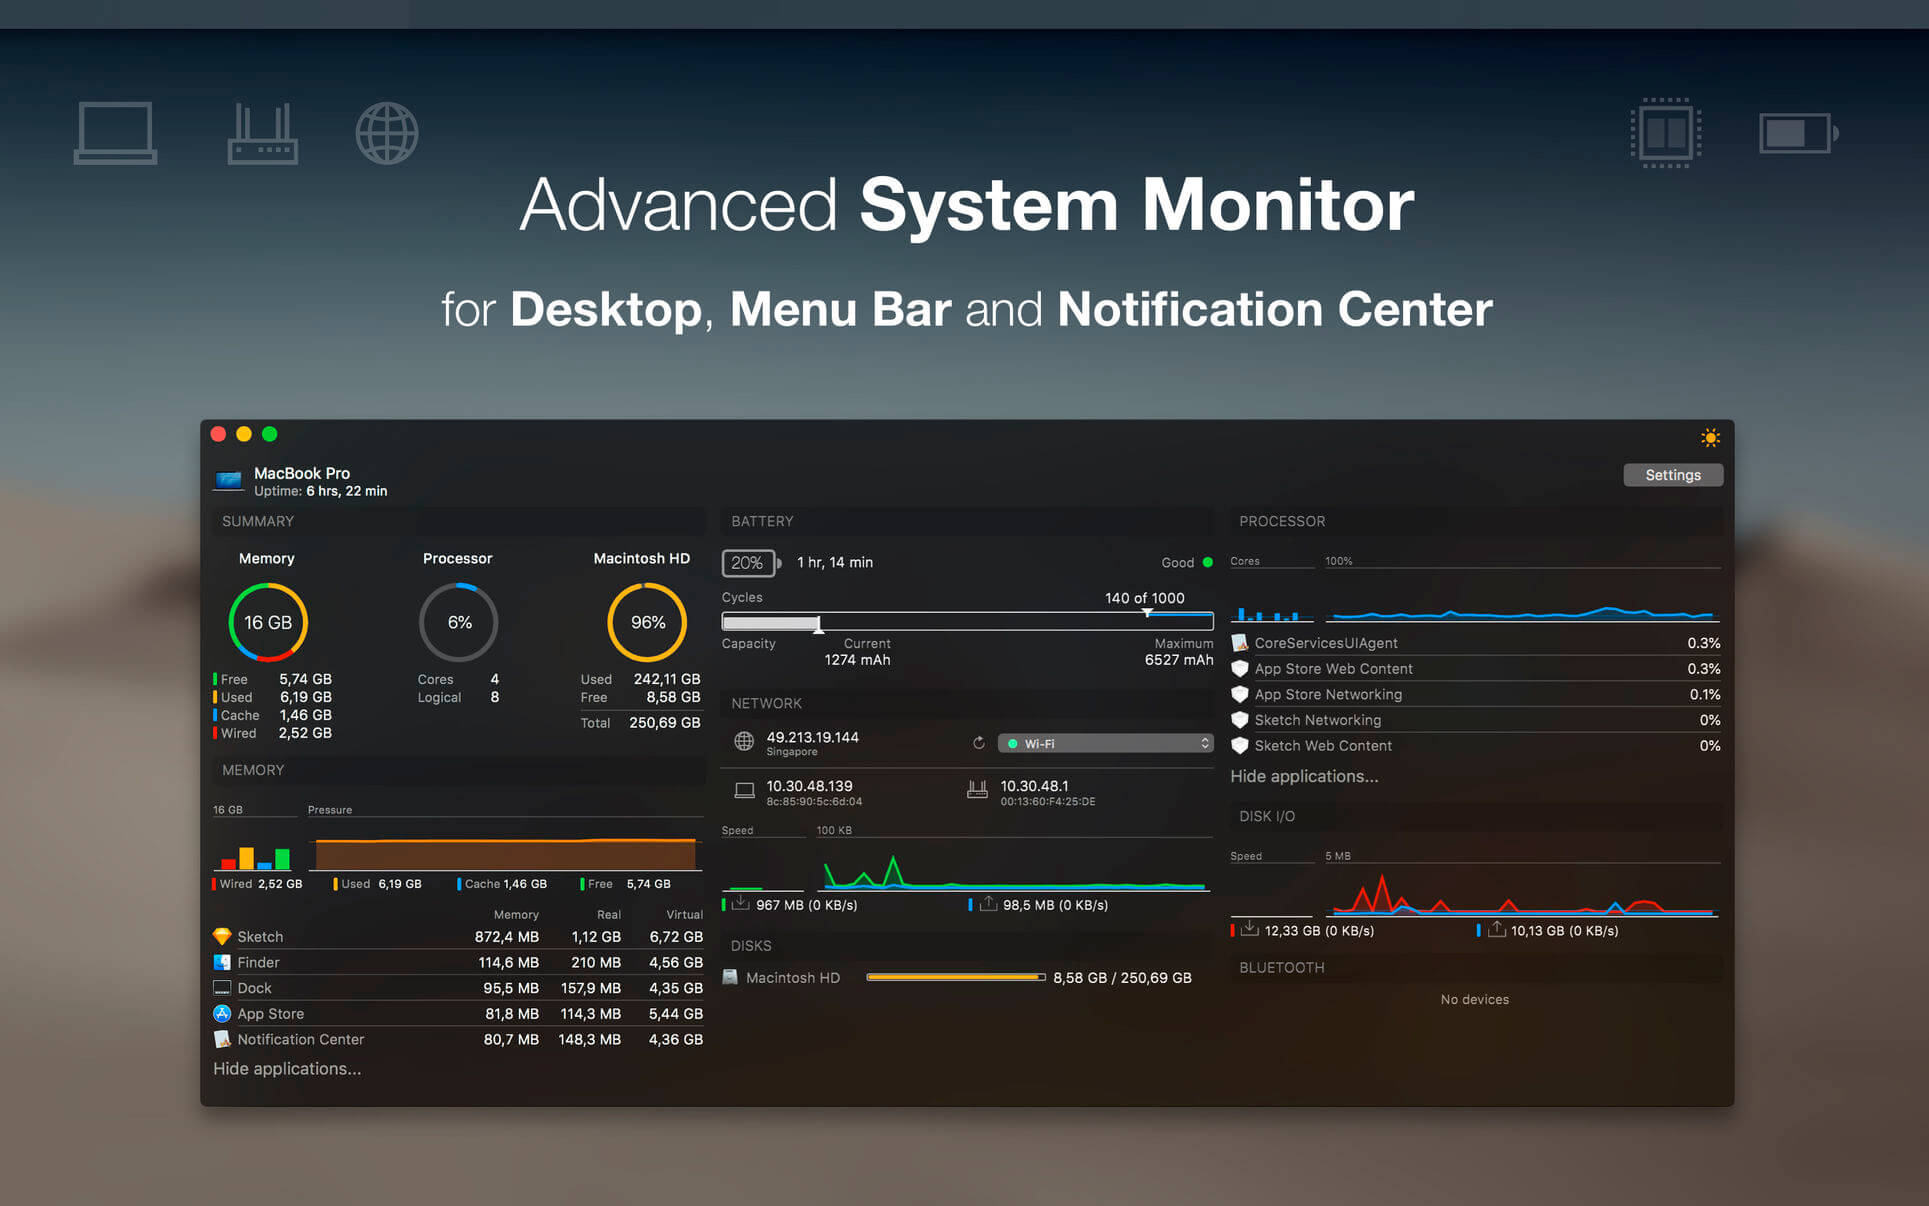Click the 16 GB memory ring gauge
Image resolution: width=1929 pixels, height=1206 pixels.
point(268,622)
